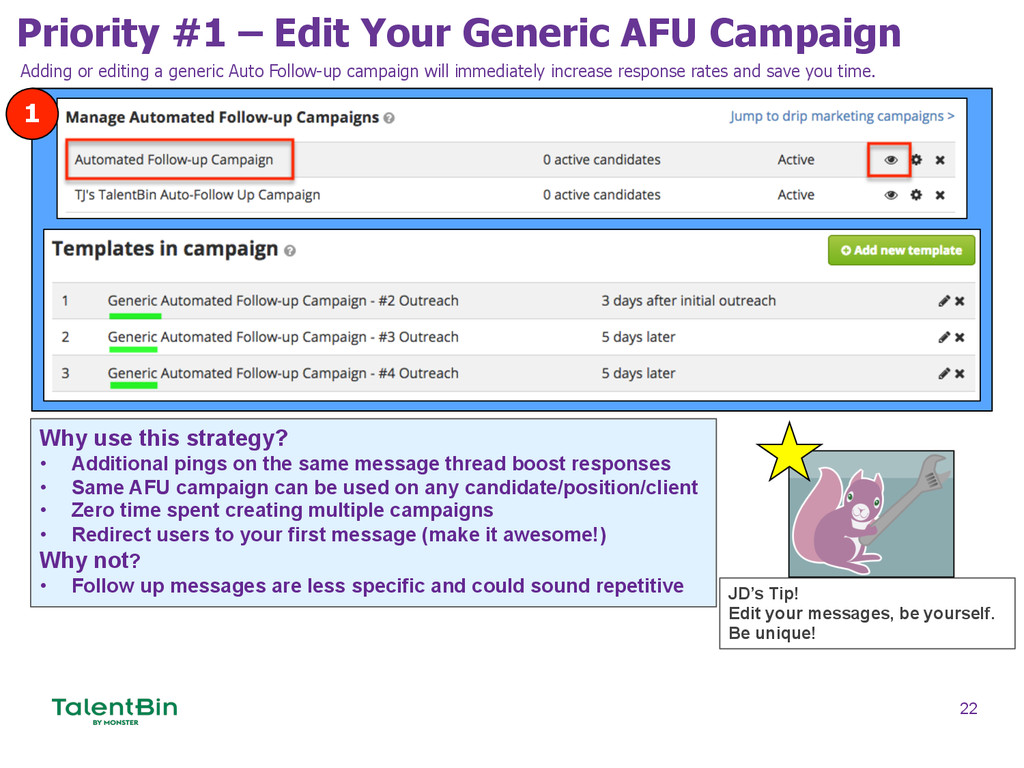Image resolution: width=1024 pixels, height=768 pixels.
Task: Select Generic Automated Follow-up Campaign - #2 Outreach
Action: [x=283, y=301]
